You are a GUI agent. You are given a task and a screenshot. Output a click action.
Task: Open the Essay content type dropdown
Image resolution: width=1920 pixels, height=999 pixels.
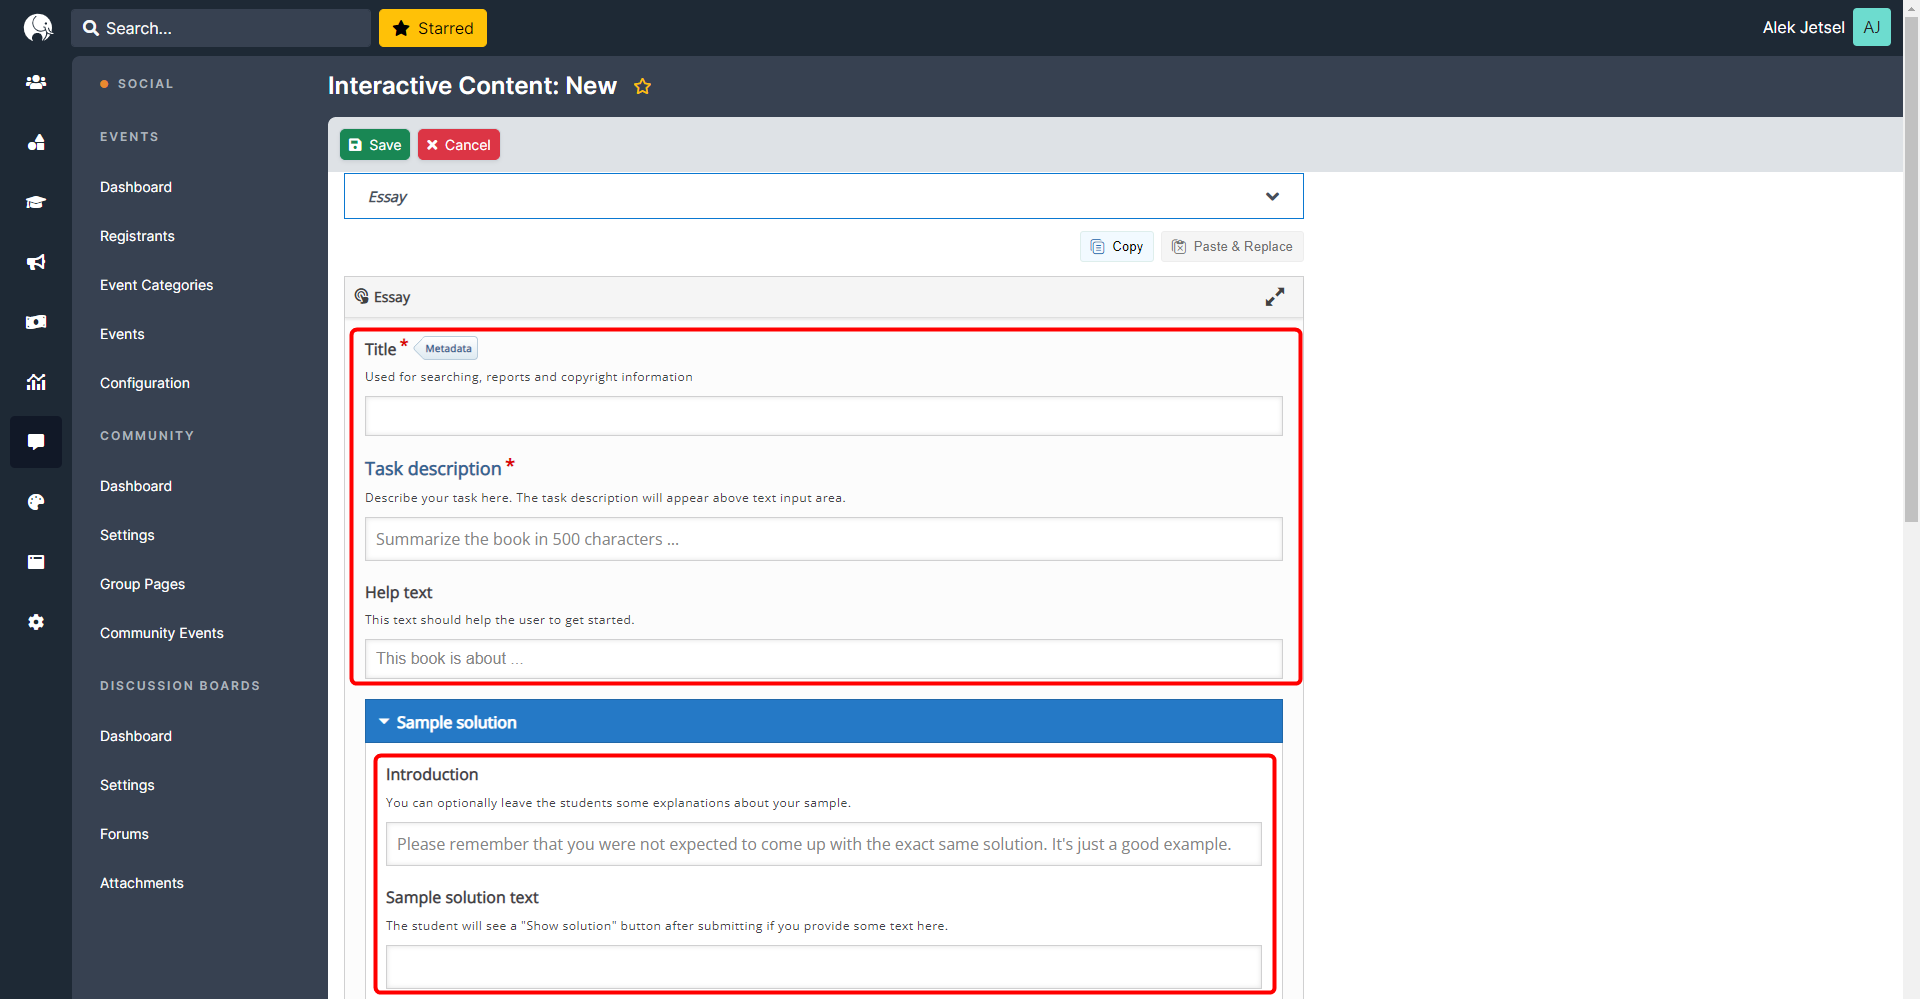click(824, 196)
